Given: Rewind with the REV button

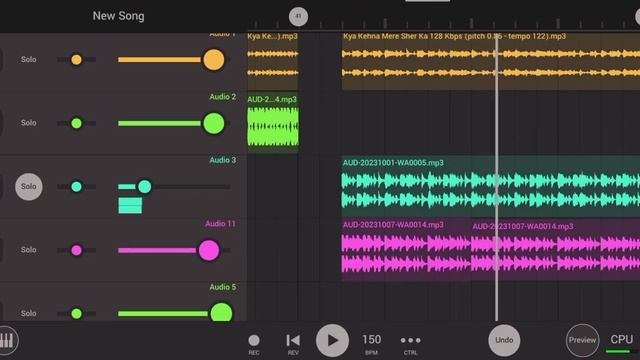Looking at the screenshot, I should 293,344.
